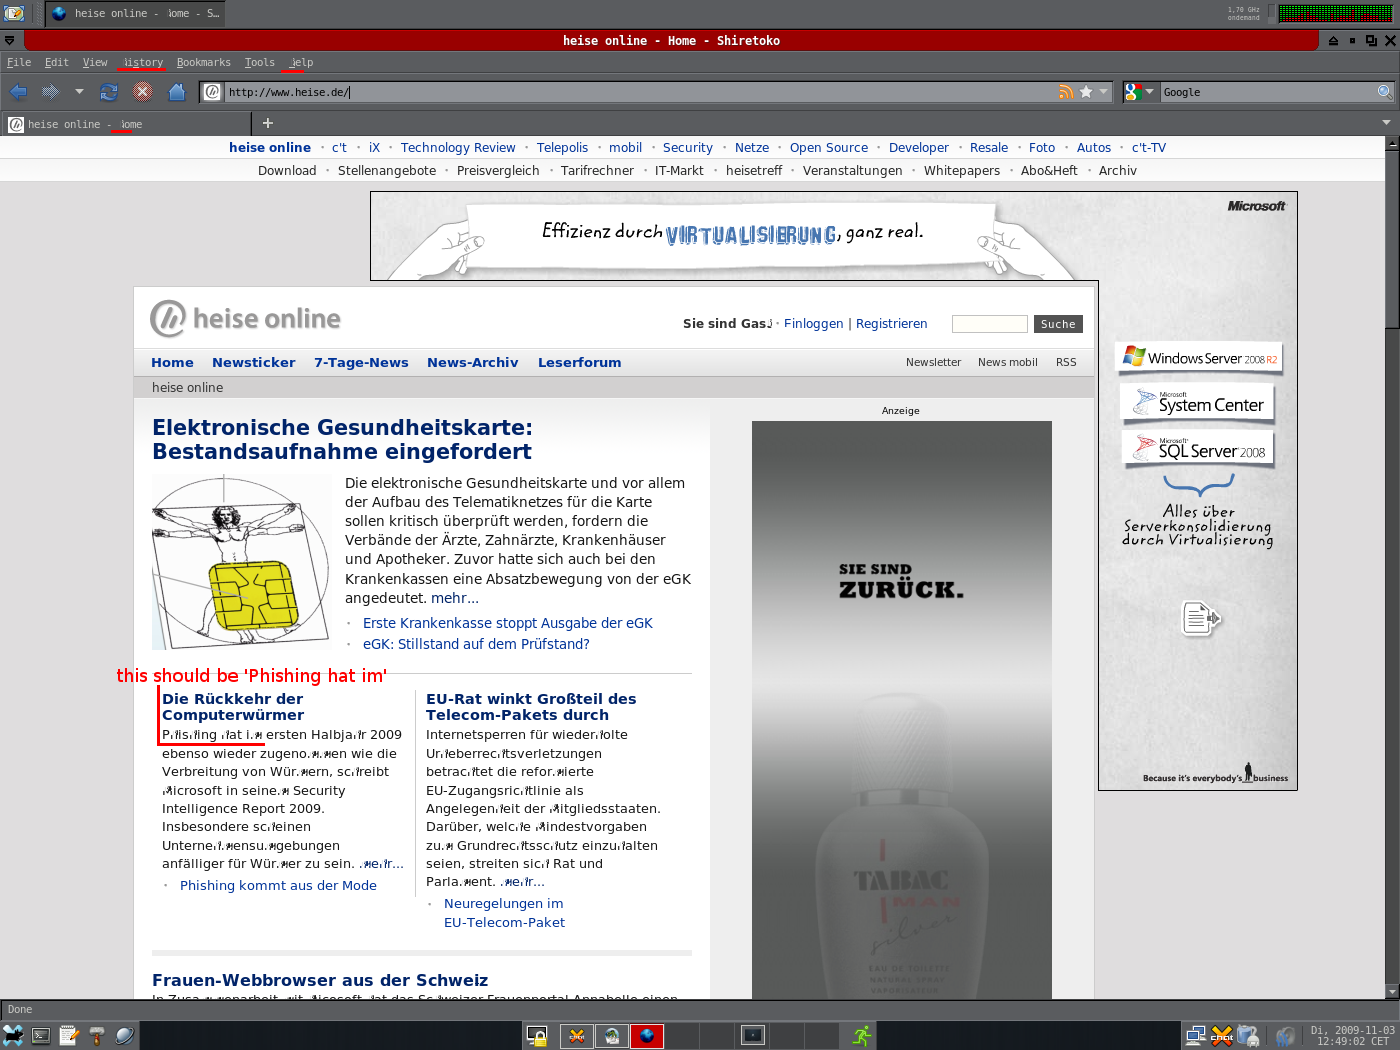1400x1050 pixels.
Task: Open the Tools menu
Action: [259, 62]
